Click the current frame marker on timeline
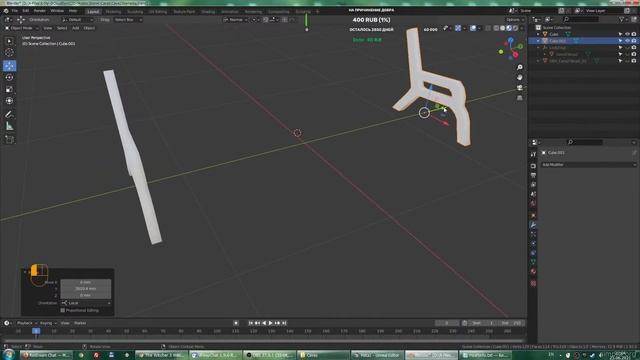640x360 pixels. (36, 331)
